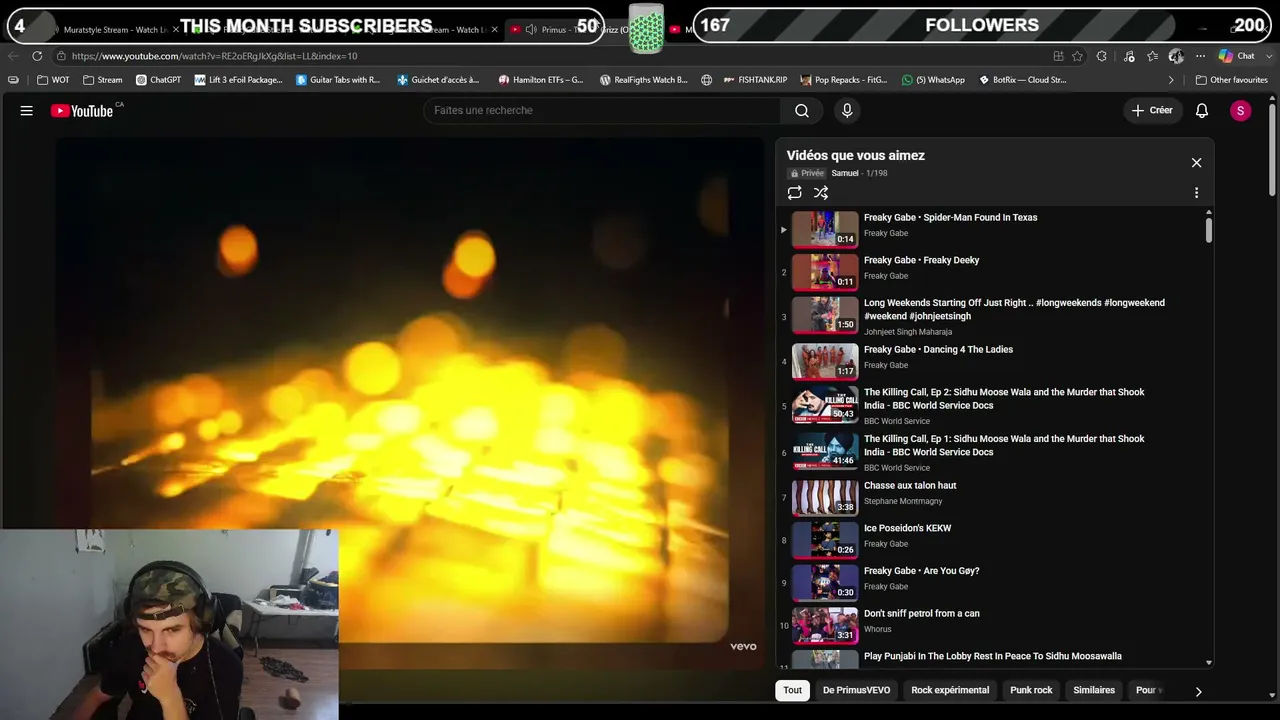
Task: Open the 'Guichet d'accès à...' bookmark
Action: 438,80
